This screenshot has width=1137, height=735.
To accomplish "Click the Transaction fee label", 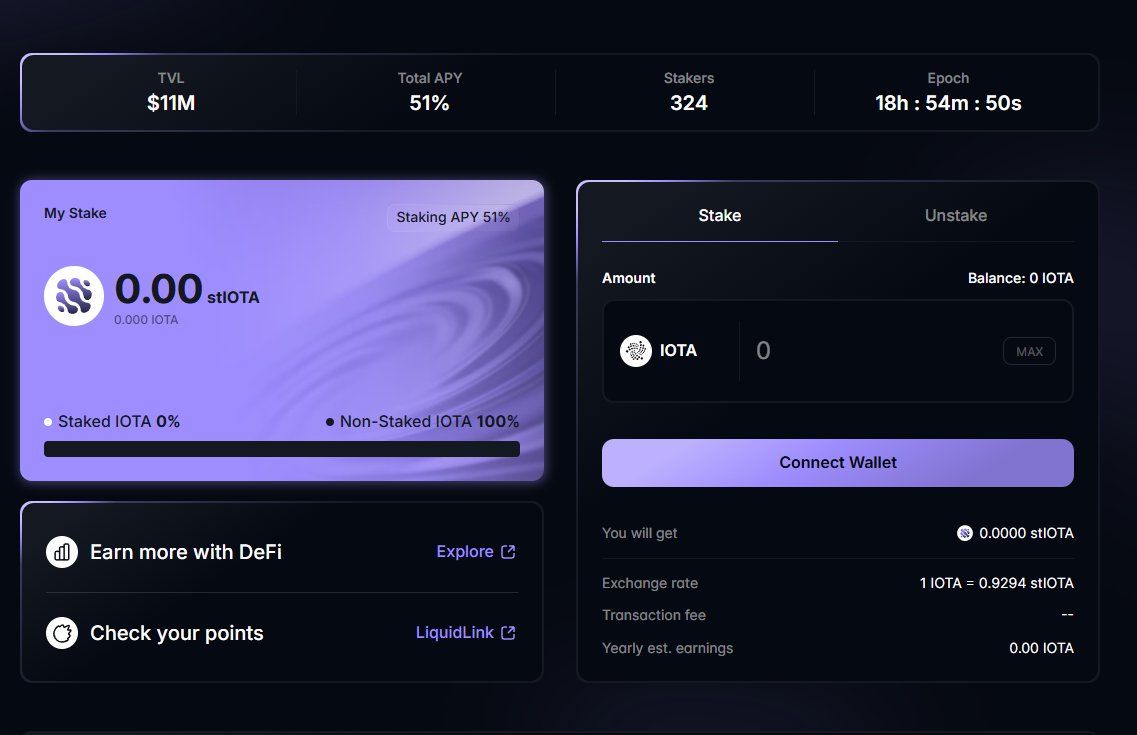I will pos(654,615).
